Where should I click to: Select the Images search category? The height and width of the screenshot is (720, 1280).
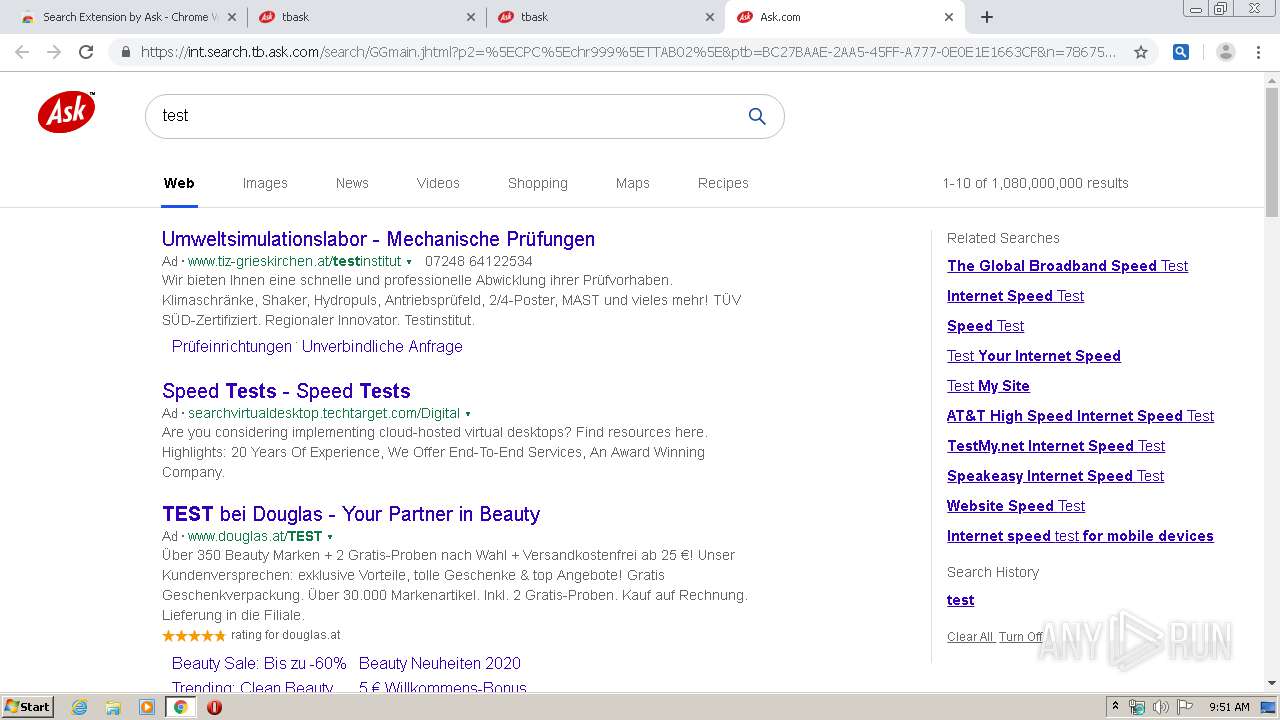(x=265, y=183)
